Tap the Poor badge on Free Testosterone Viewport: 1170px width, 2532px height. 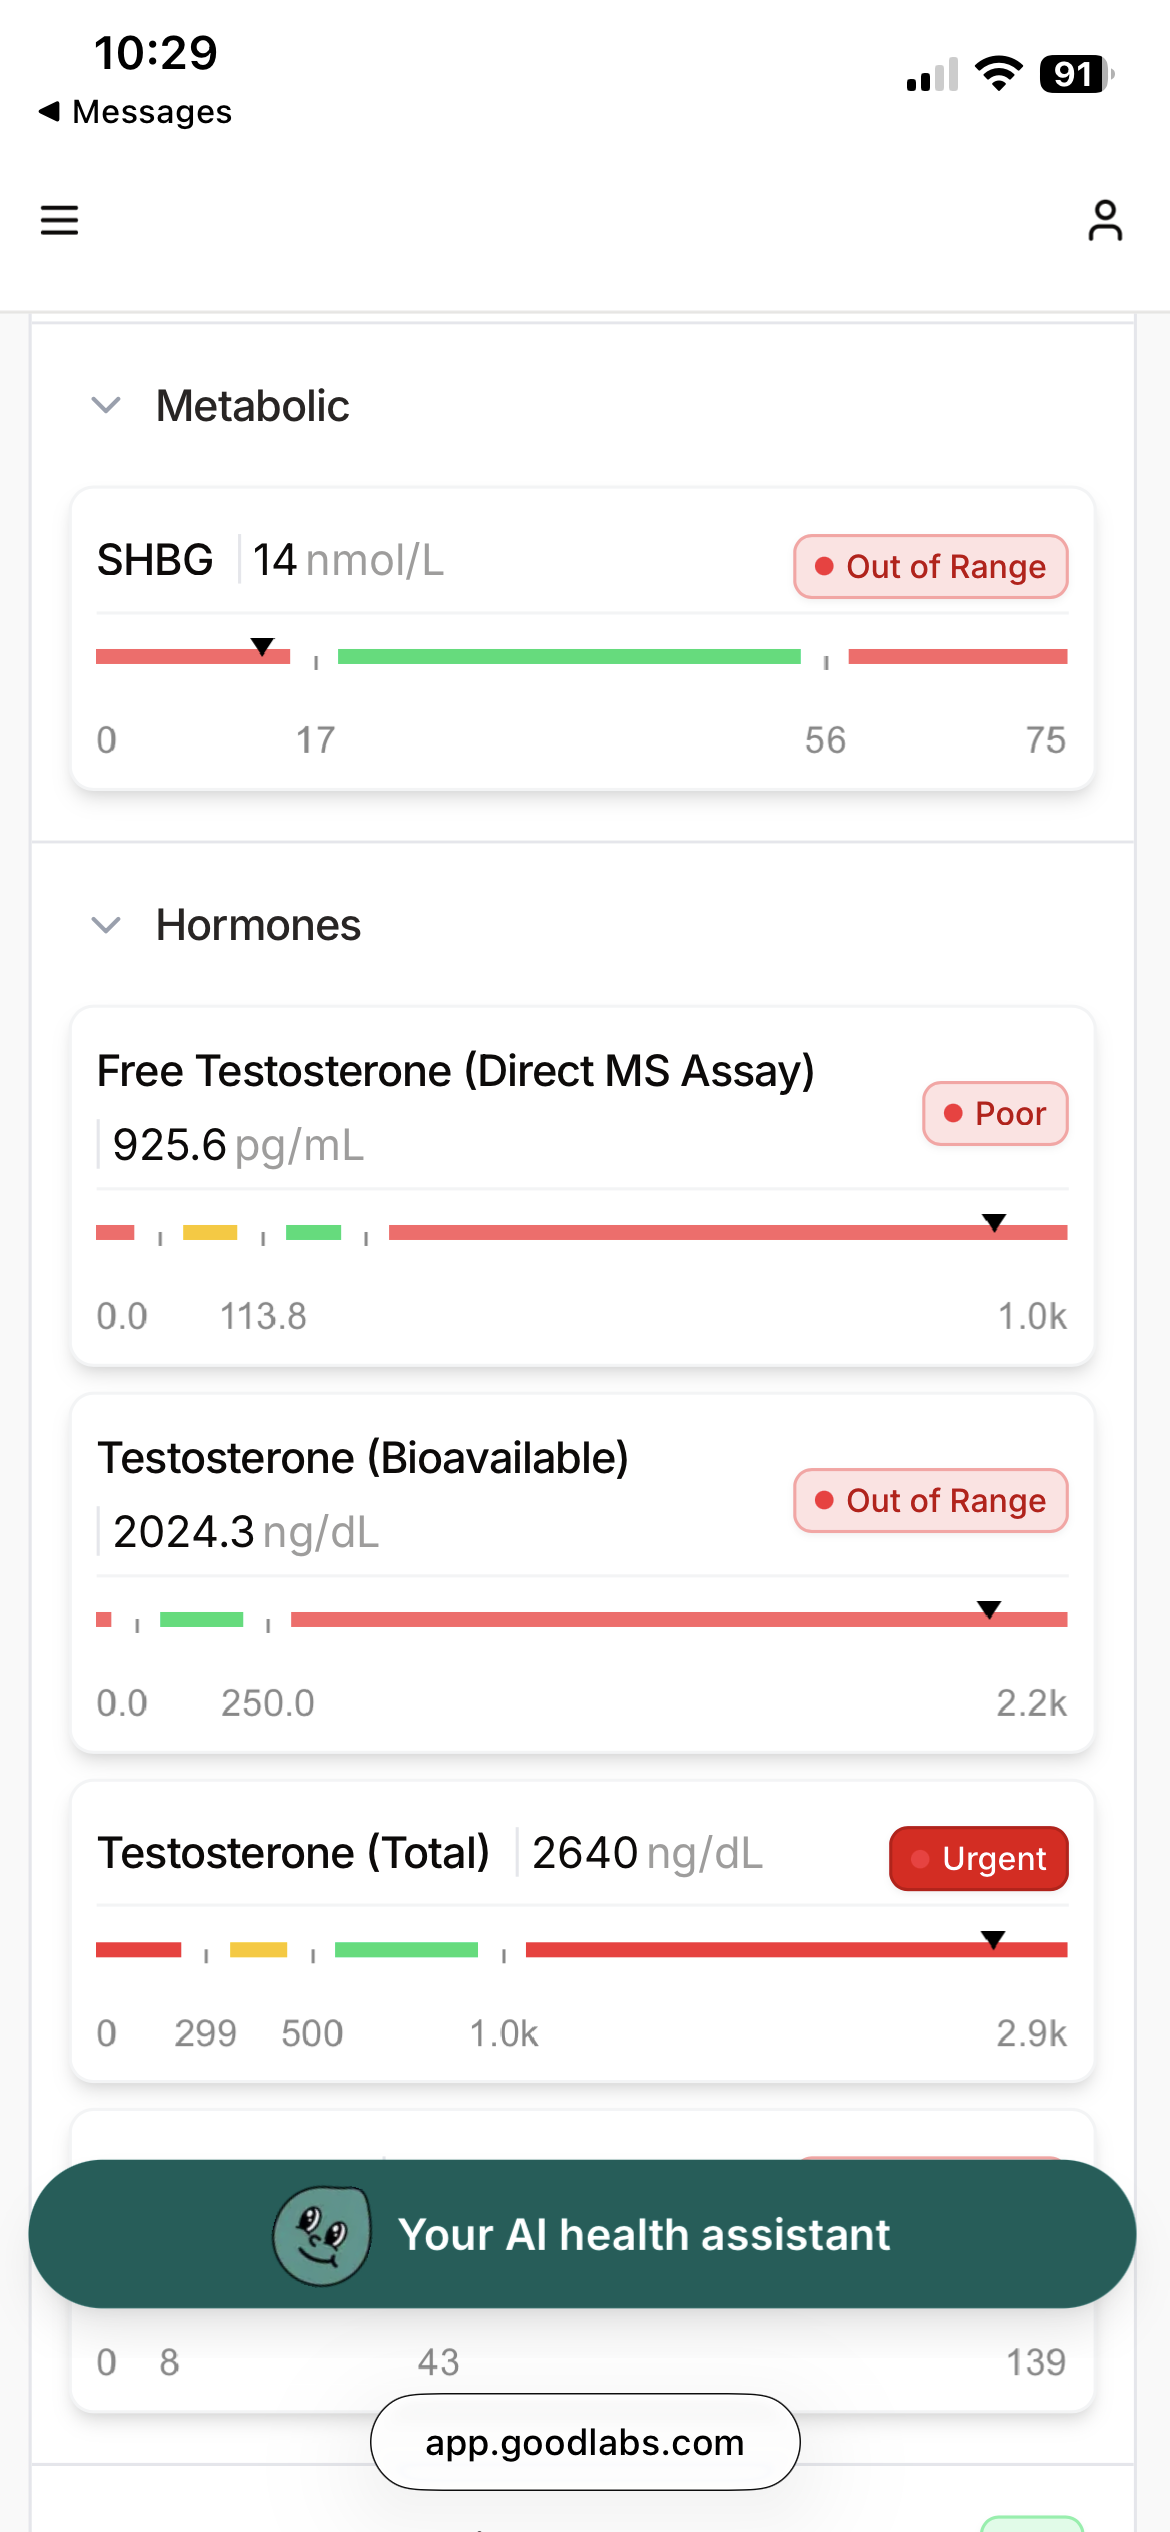995,1114
